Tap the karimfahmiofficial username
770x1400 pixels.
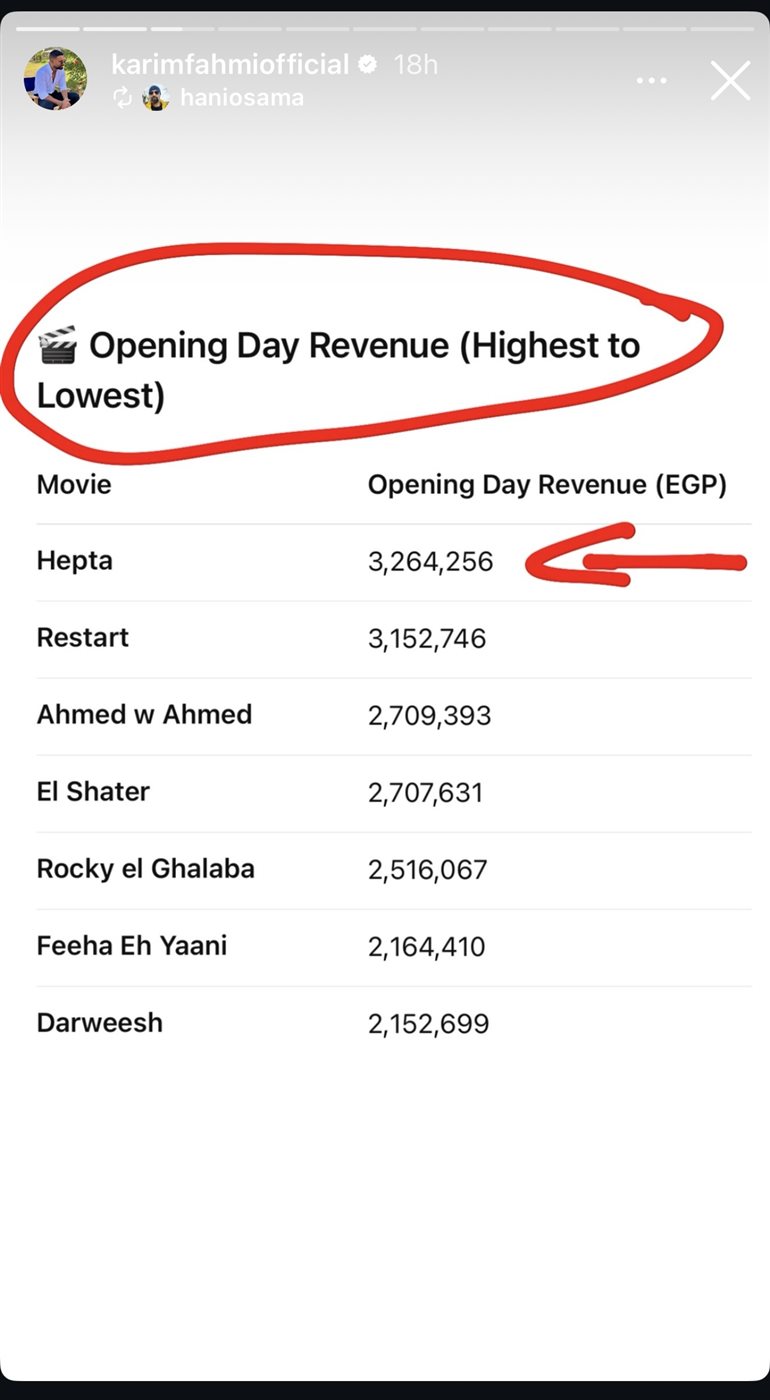230,65
